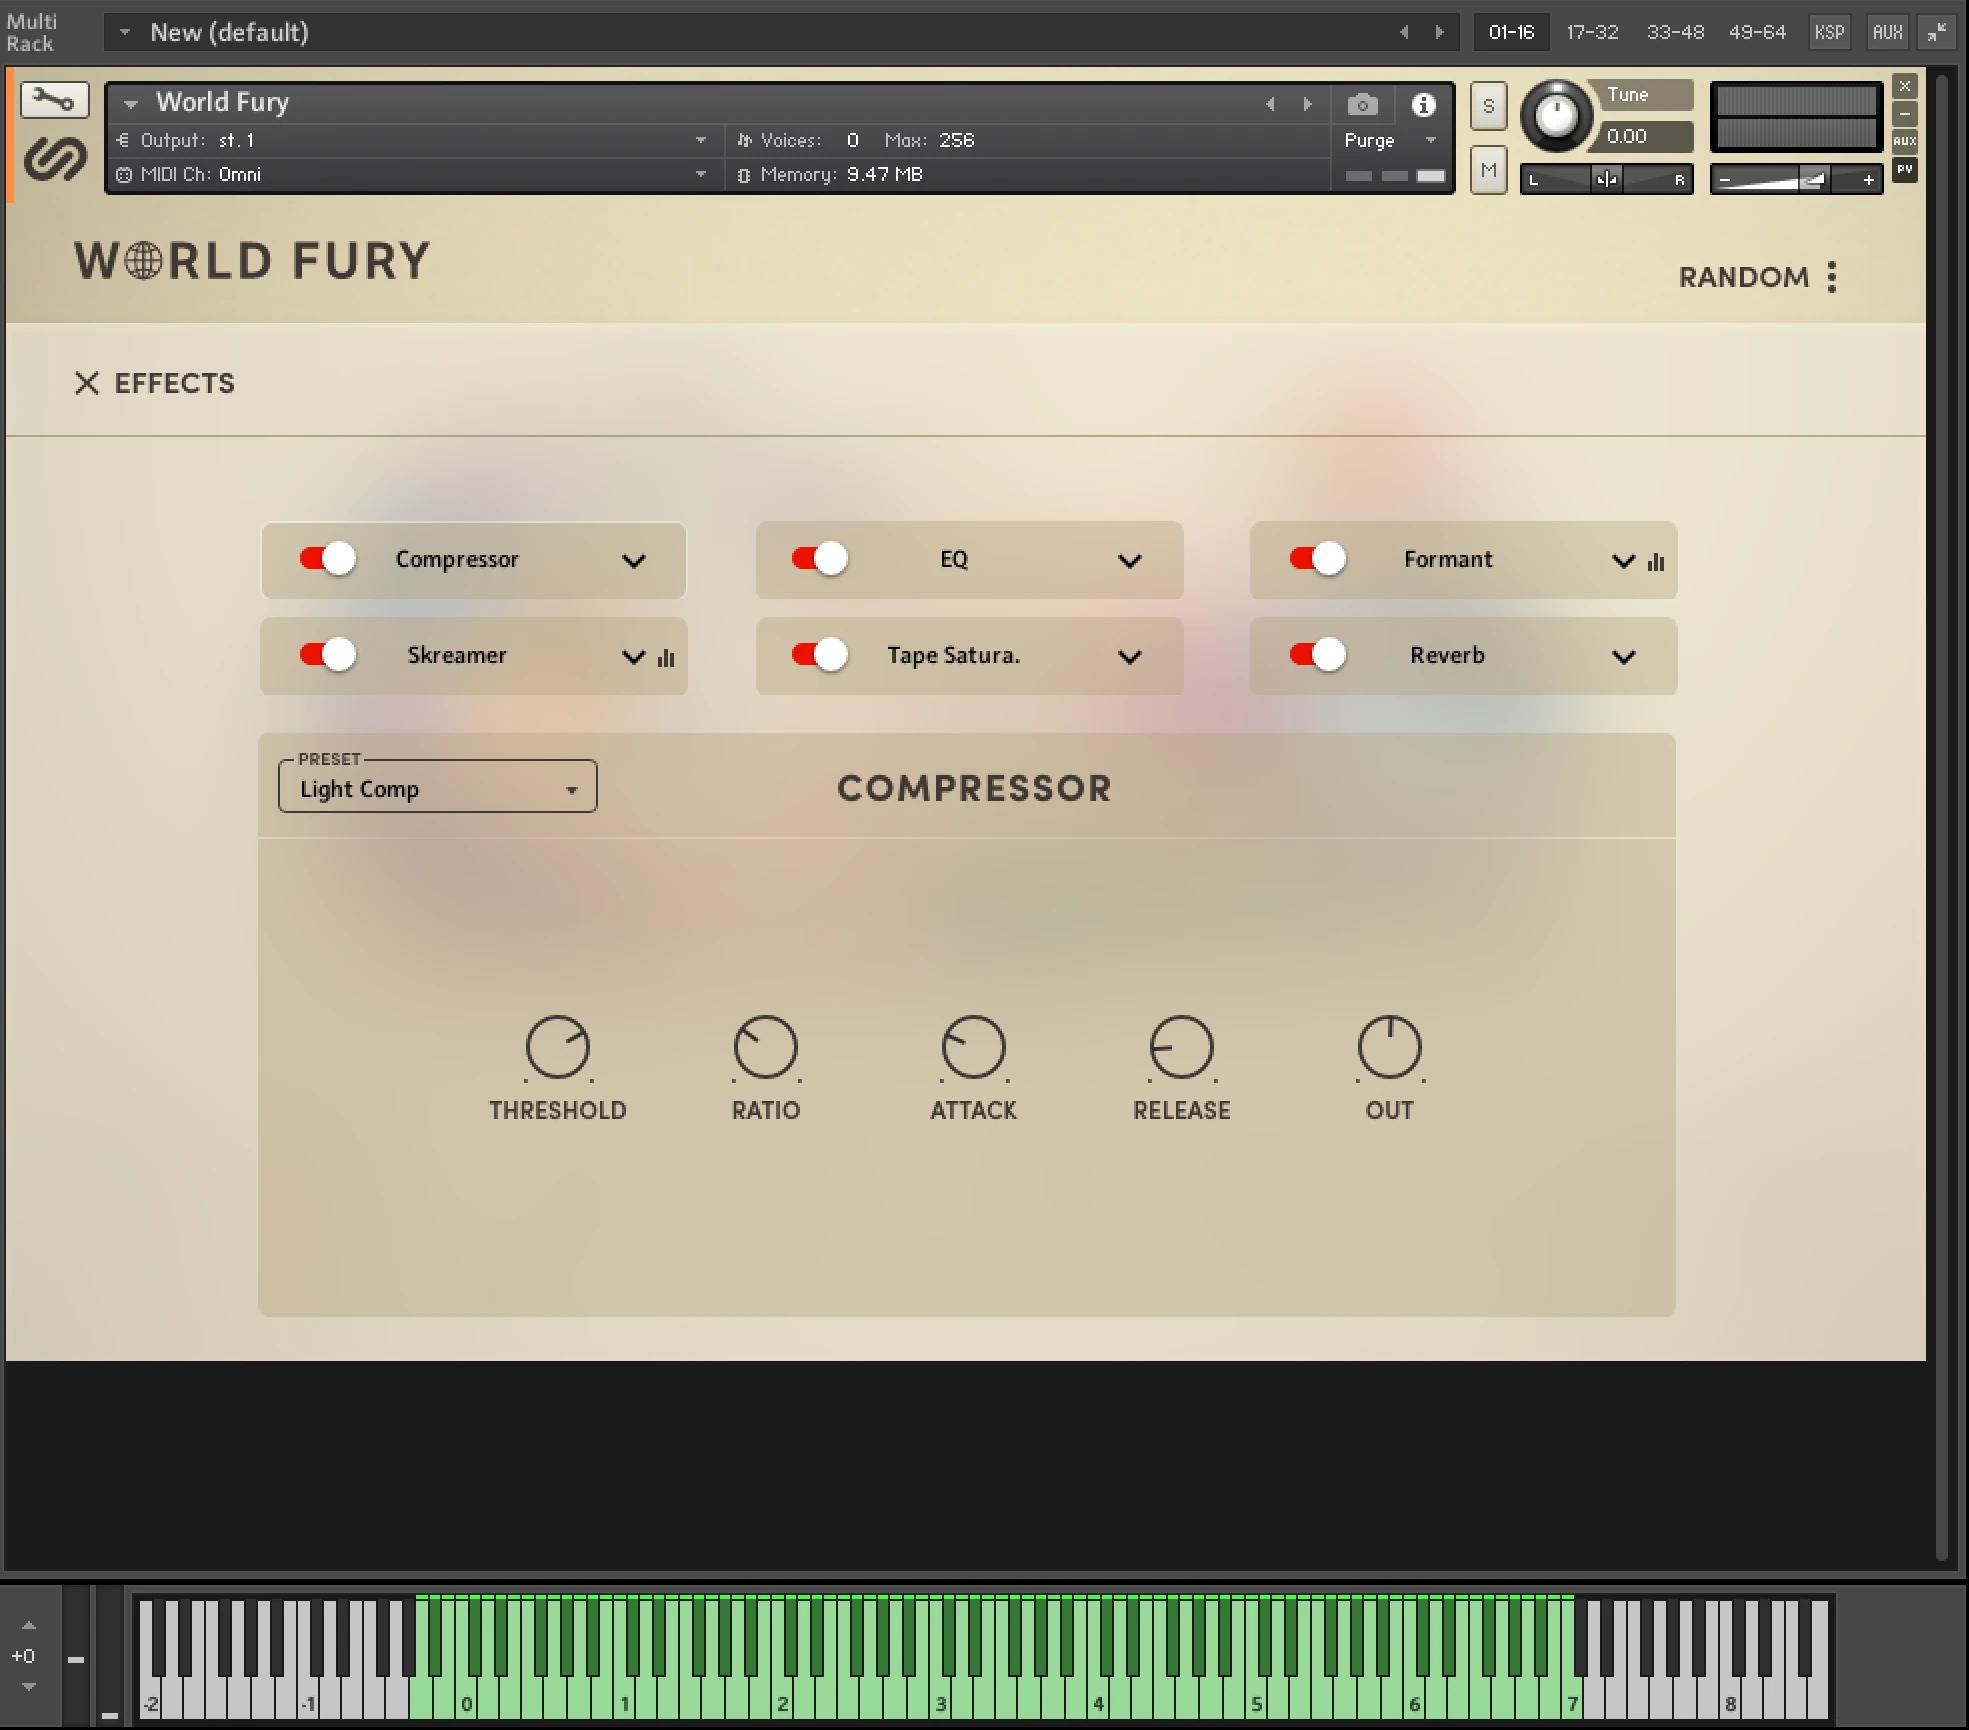
Task: Expand the Compressor effect chevron
Action: point(634,561)
